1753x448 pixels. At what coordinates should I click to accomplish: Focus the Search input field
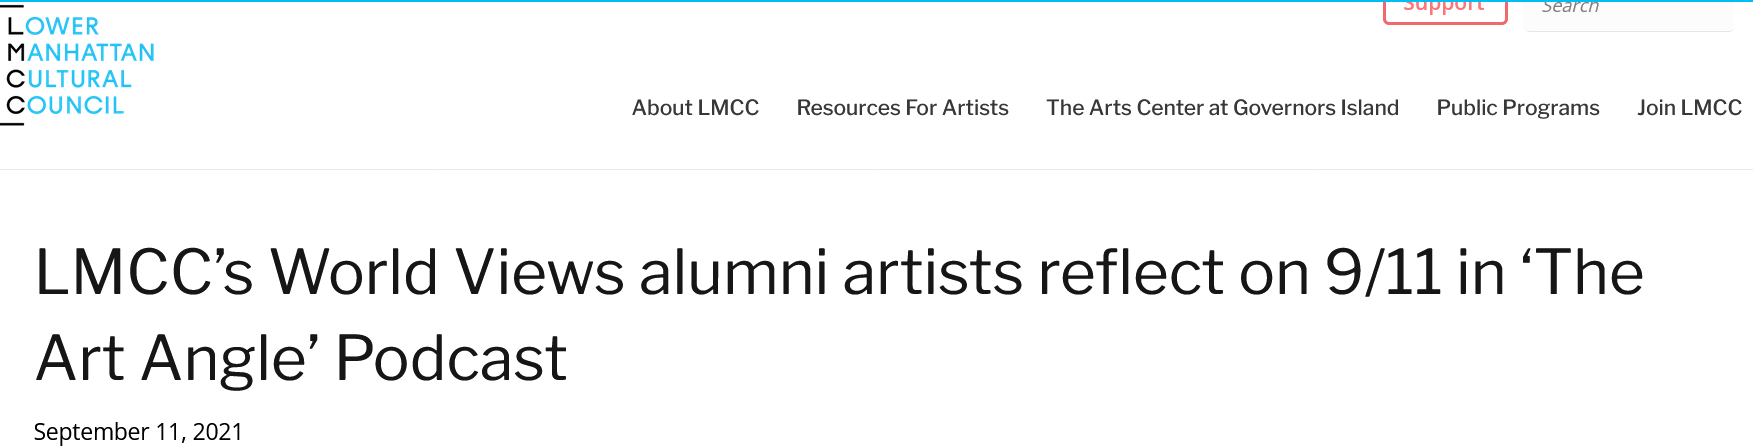pyautogui.click(x=1628, y=10)
